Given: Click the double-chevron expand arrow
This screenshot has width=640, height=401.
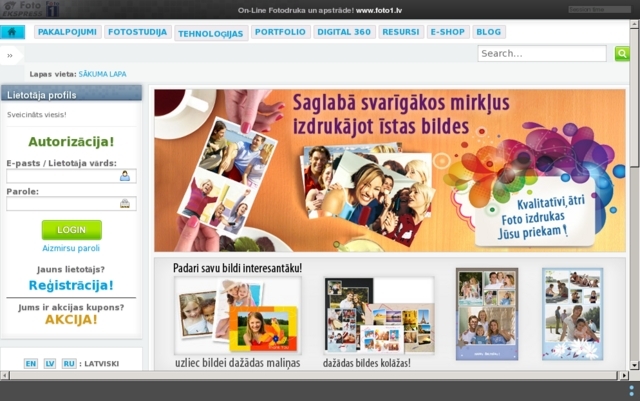Looking at the screenshot, I should [x=10, y=56].
